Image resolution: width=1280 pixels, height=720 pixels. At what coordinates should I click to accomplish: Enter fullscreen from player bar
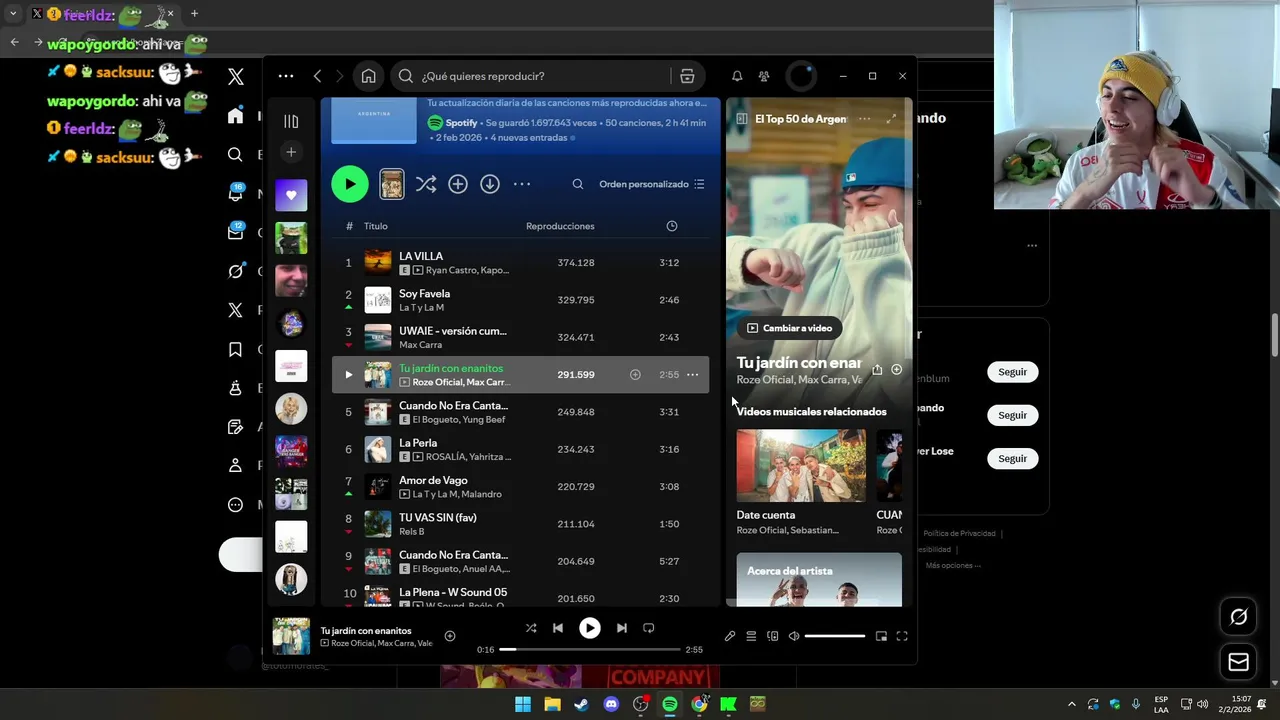tap(902, 636)
